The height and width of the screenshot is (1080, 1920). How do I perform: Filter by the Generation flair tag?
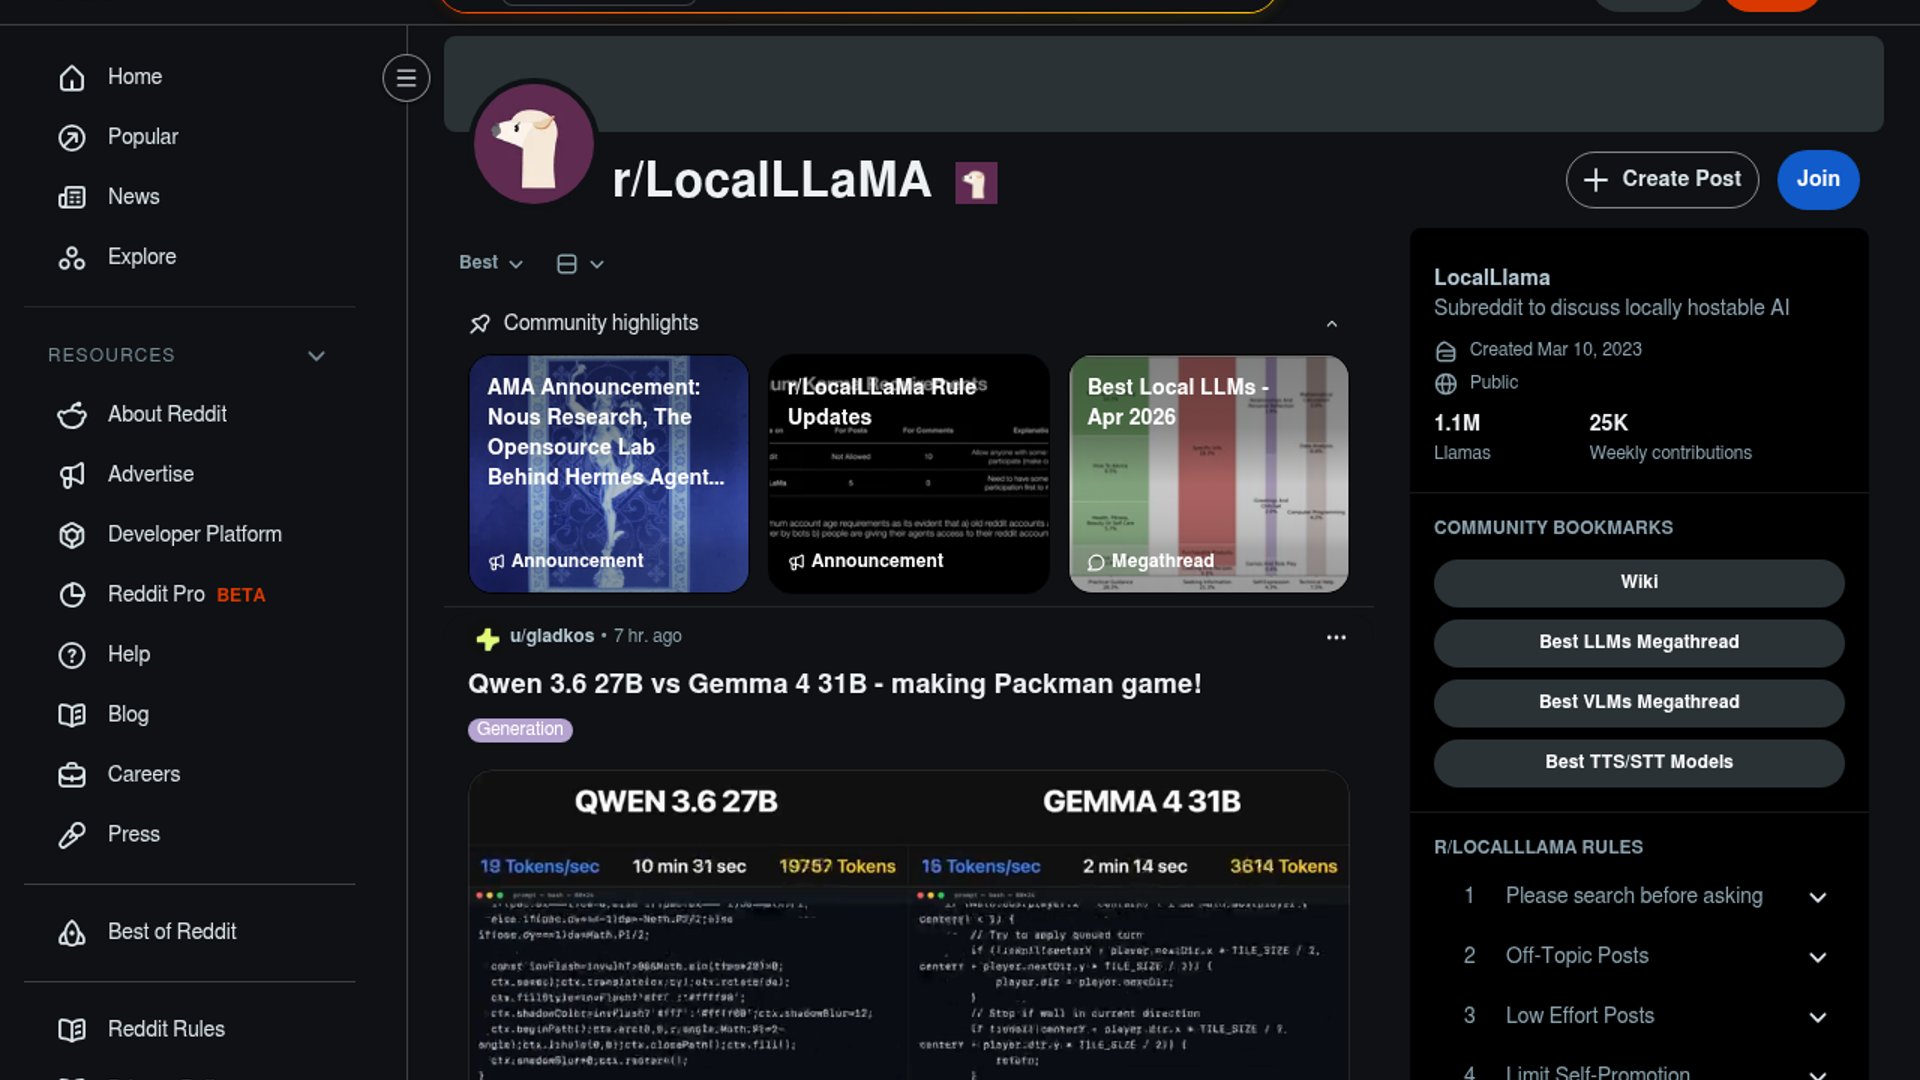click(x=520, y=730)
